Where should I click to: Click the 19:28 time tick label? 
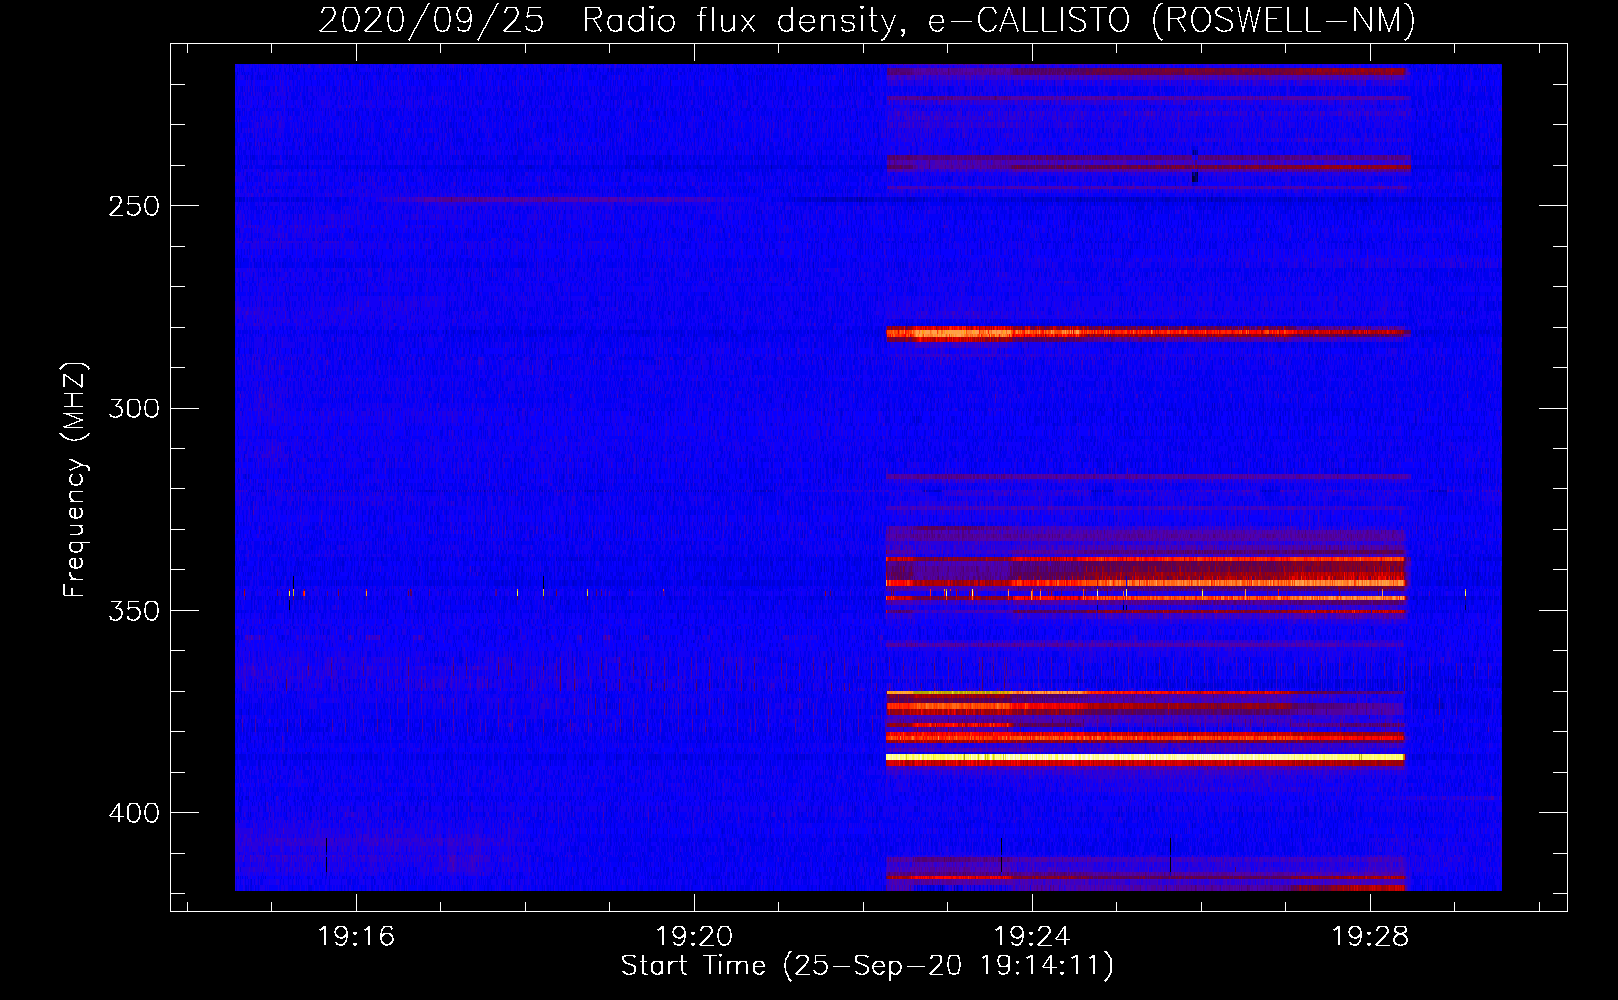click(1370, 936)
